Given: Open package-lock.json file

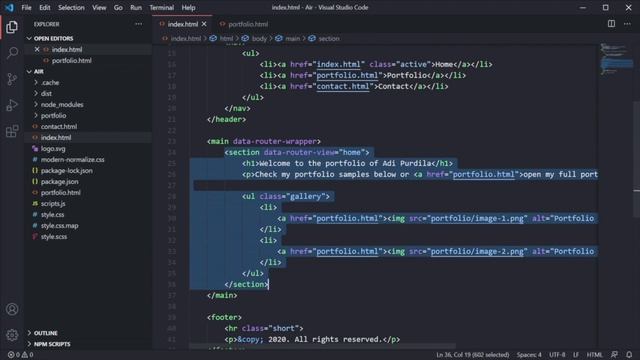Looking at the screenshot, I should click(67, 171).
